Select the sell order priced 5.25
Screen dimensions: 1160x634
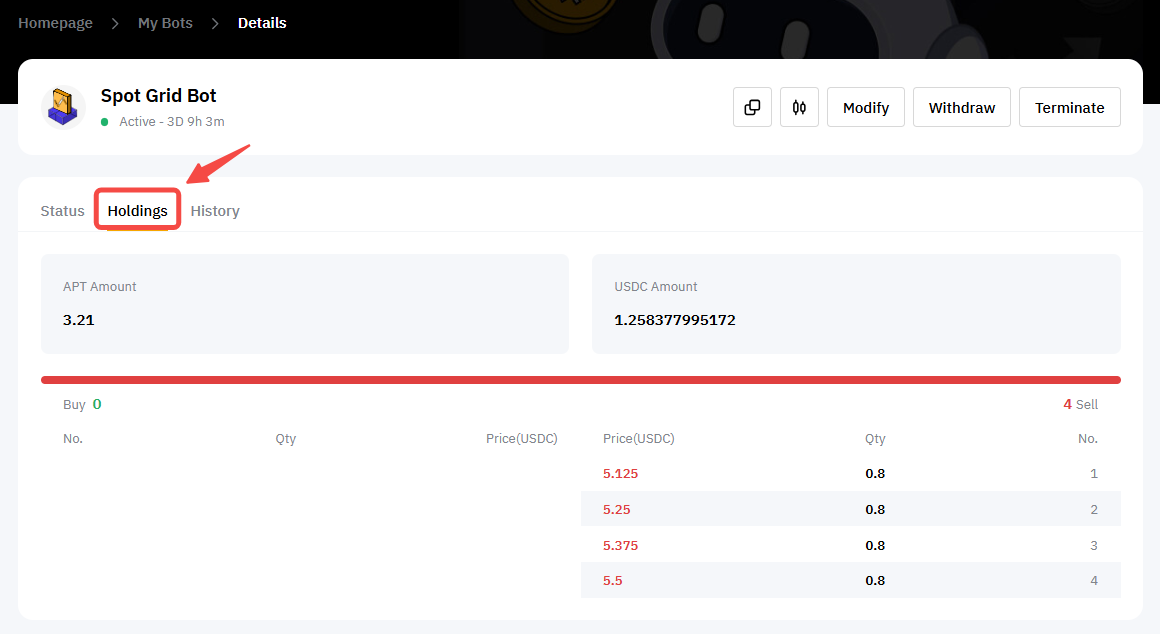(616, 510)
